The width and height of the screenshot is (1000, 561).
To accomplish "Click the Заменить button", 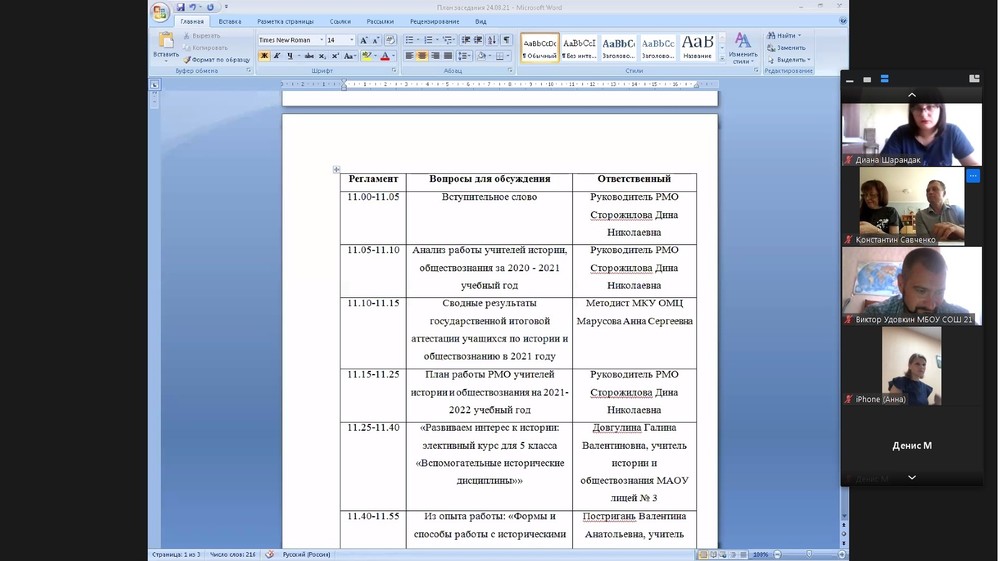I will [788, 47].
